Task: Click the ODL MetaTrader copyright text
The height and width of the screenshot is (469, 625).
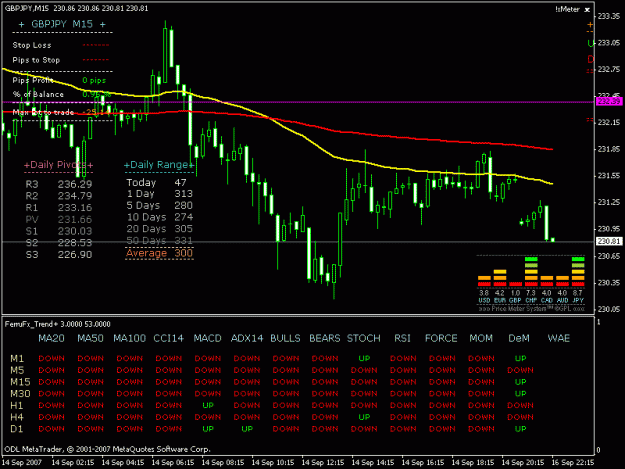Action: [x=107, y=449]
